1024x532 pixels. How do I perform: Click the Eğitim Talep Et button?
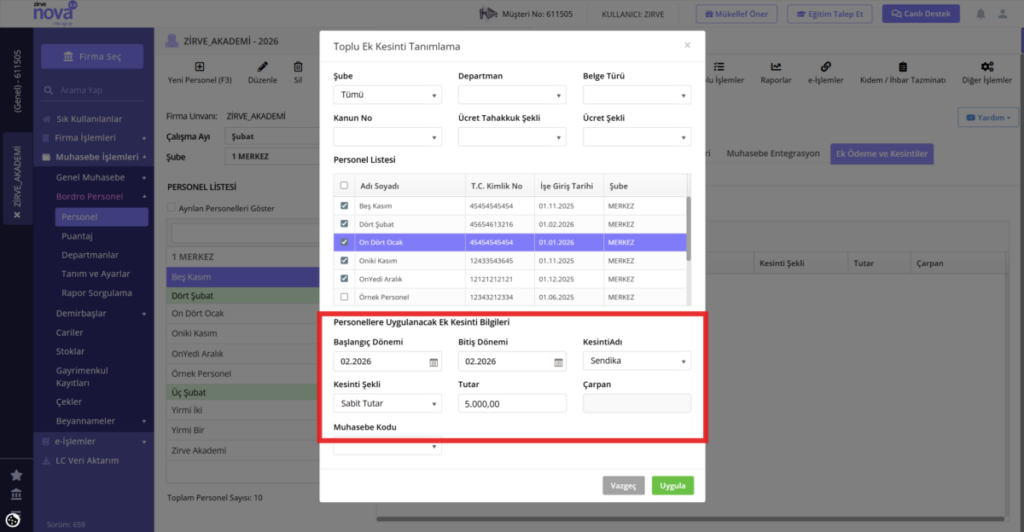click(829, 14)
